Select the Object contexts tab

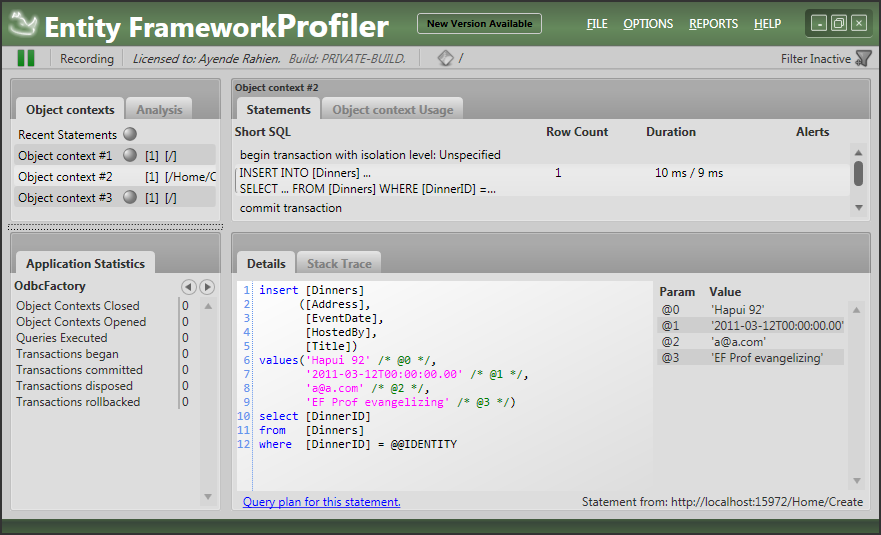[70, 109]
